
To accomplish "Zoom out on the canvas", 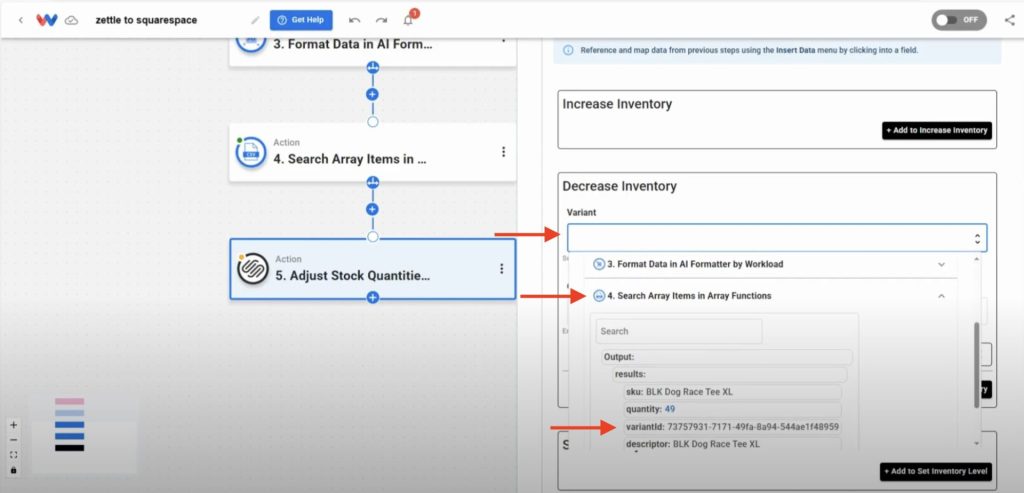I will point(14,440).
